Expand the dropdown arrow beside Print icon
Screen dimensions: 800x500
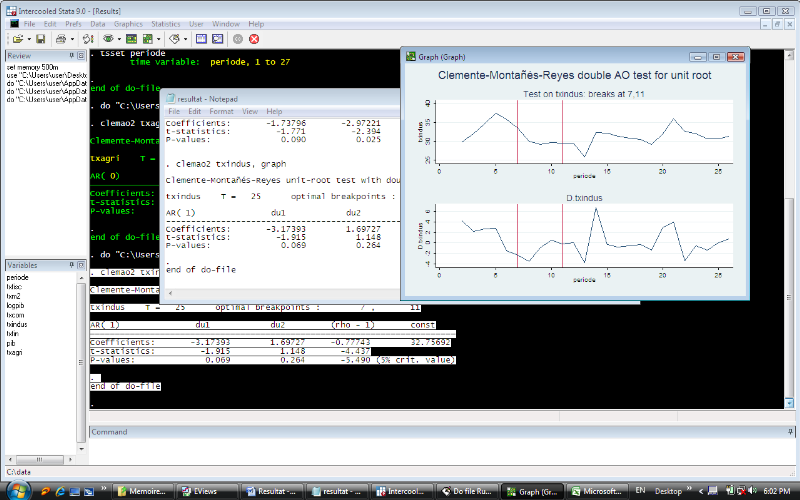point(73,38)
